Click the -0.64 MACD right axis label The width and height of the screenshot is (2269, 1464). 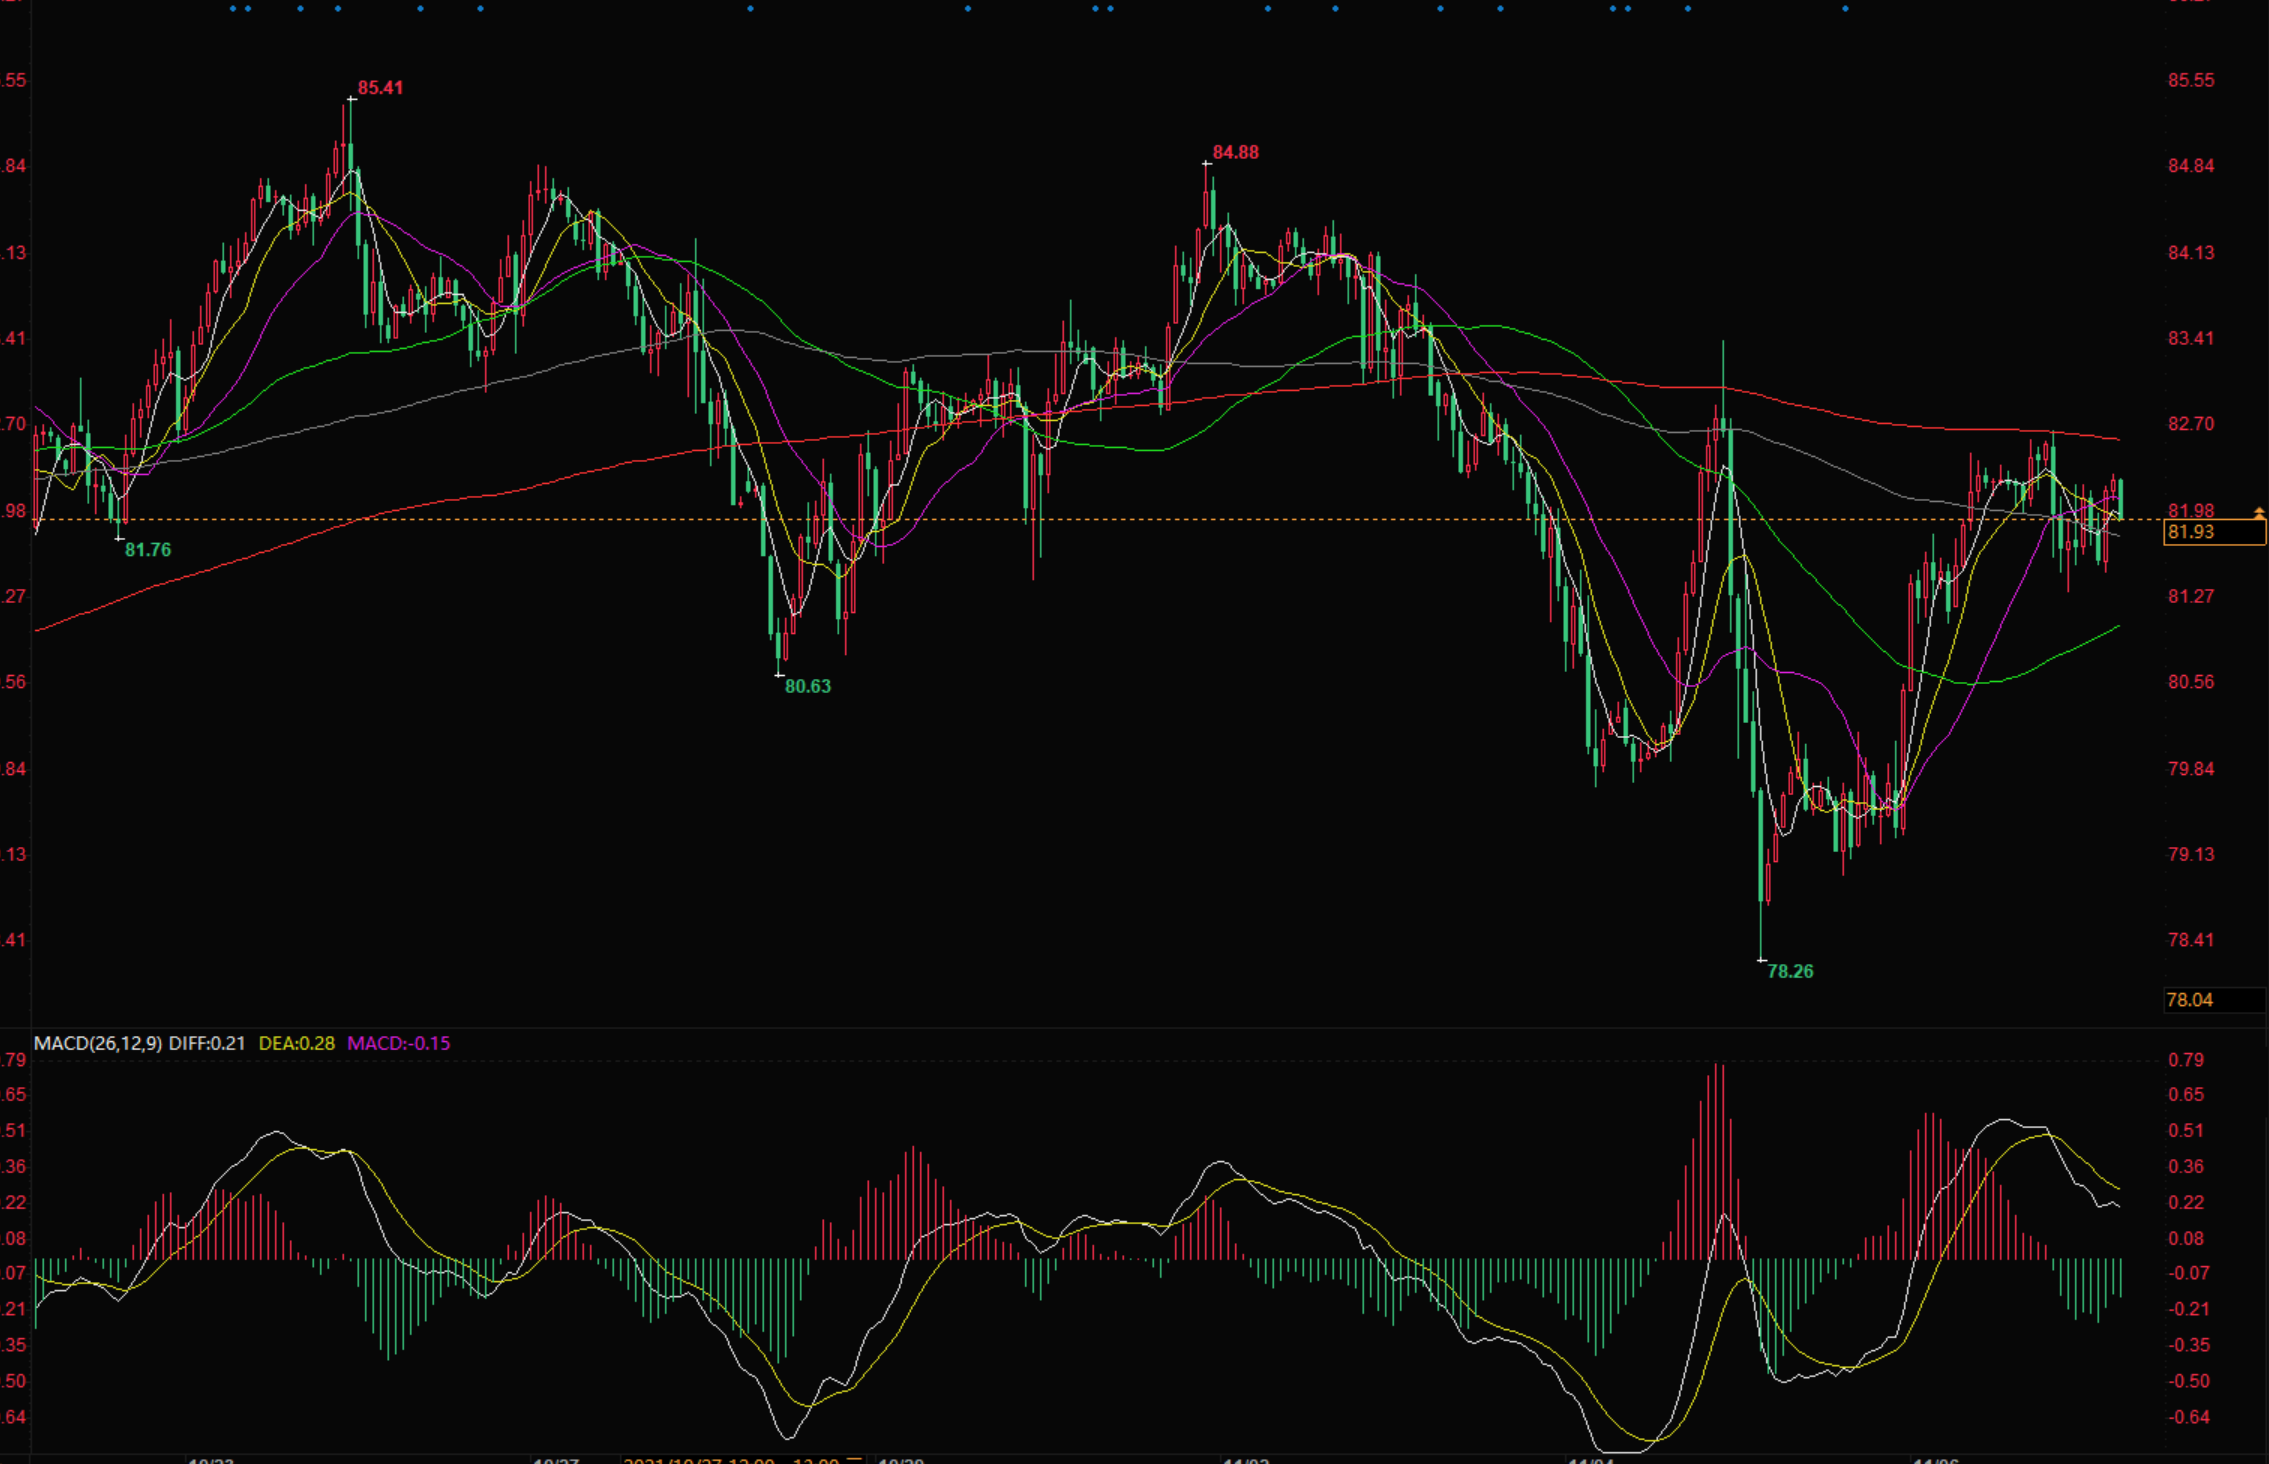click(x=2188, y=1417)
